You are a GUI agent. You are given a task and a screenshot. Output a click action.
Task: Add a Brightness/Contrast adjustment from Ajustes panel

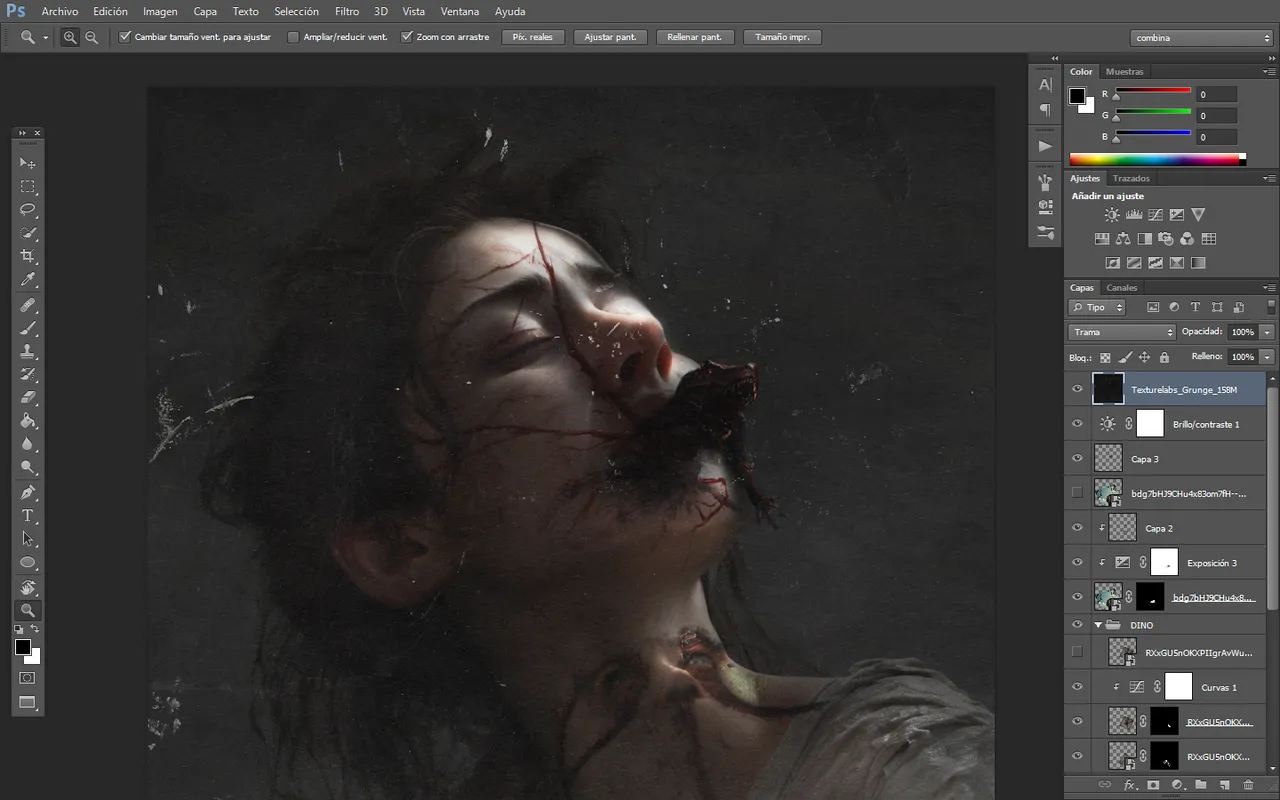click(x=1112, y=214)
